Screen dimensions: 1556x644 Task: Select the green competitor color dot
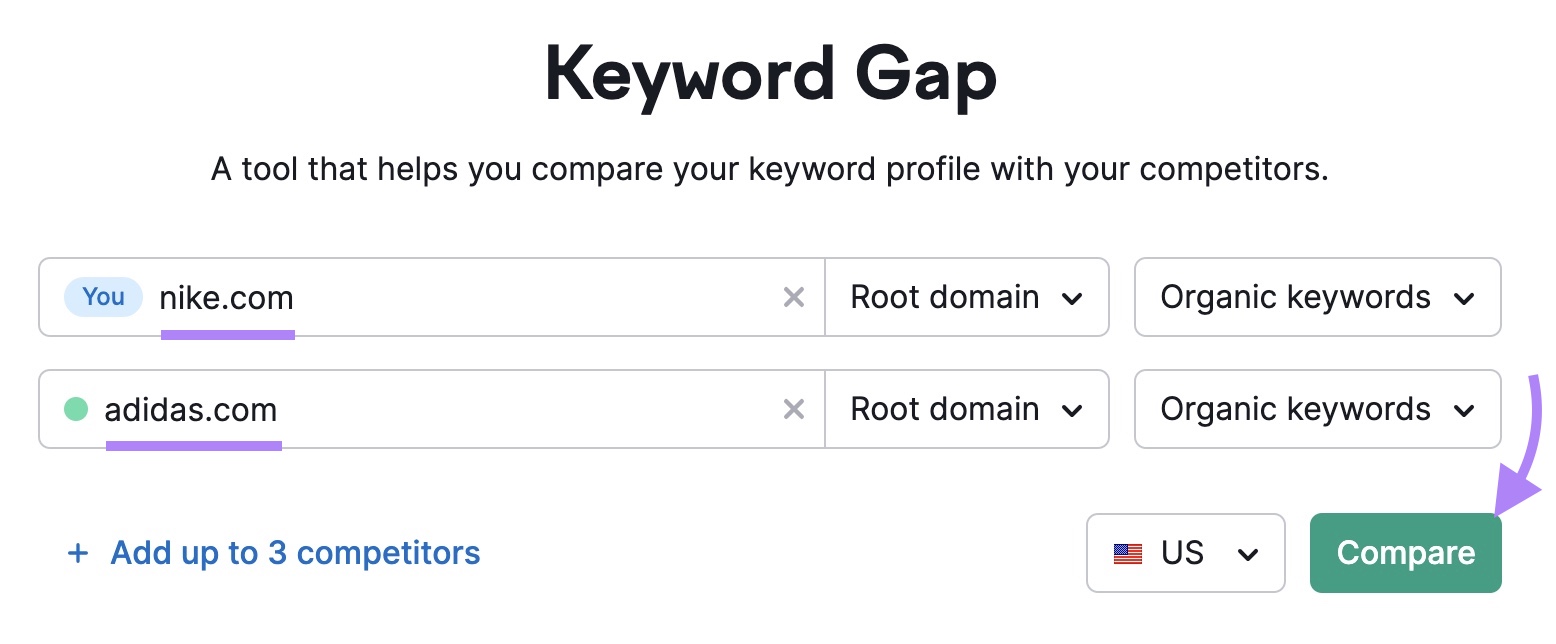76,409
